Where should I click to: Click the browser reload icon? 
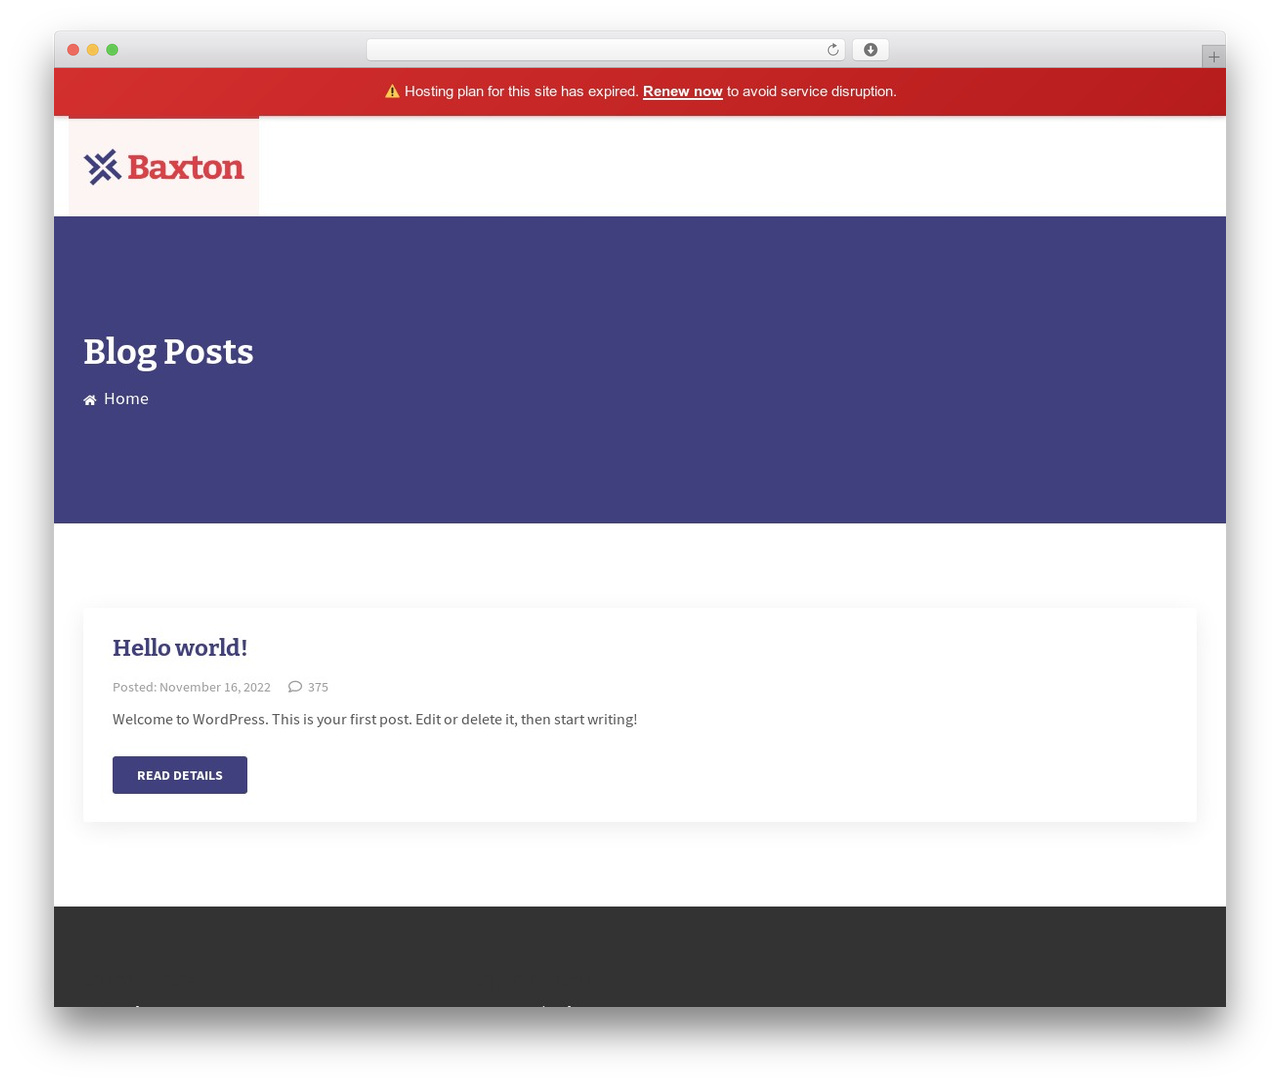click(832, 50)
